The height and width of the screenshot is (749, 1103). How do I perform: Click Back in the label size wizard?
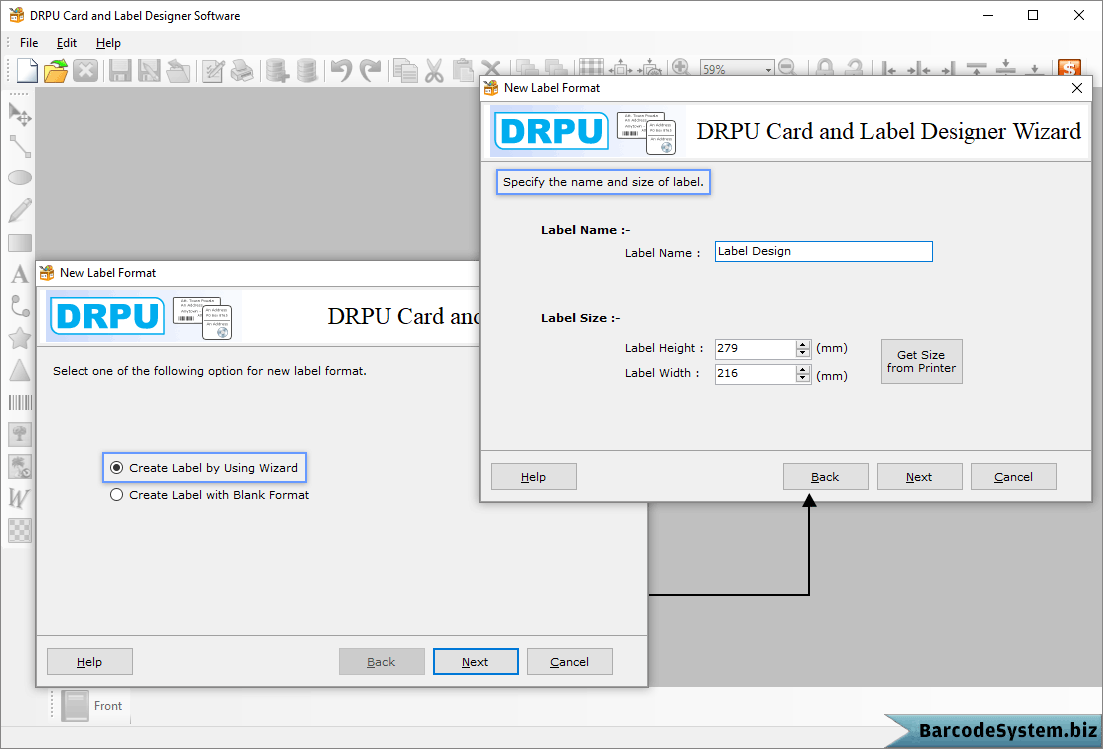point(825,477)
